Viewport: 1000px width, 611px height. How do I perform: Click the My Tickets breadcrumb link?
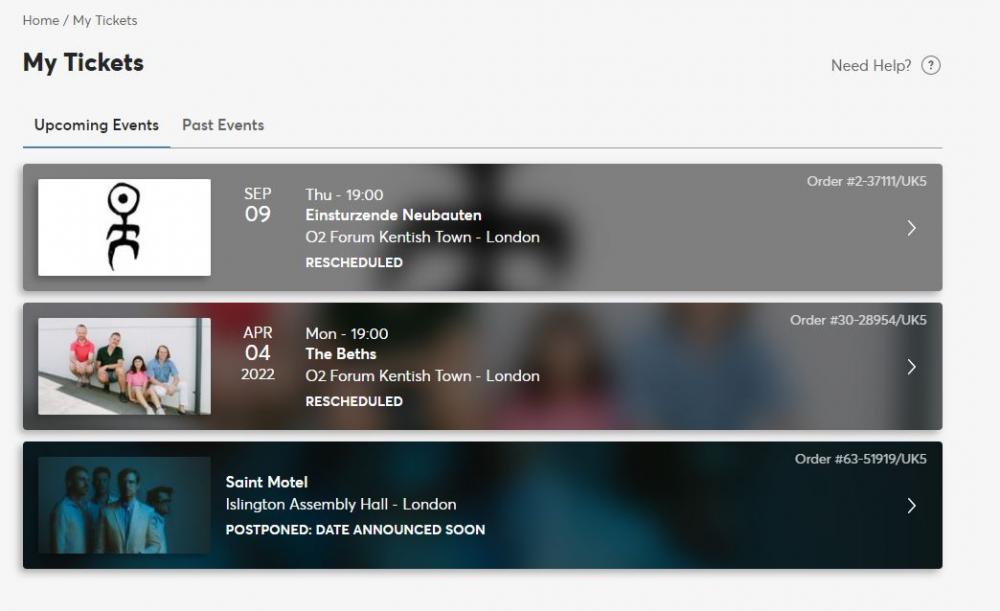point(105,20)
